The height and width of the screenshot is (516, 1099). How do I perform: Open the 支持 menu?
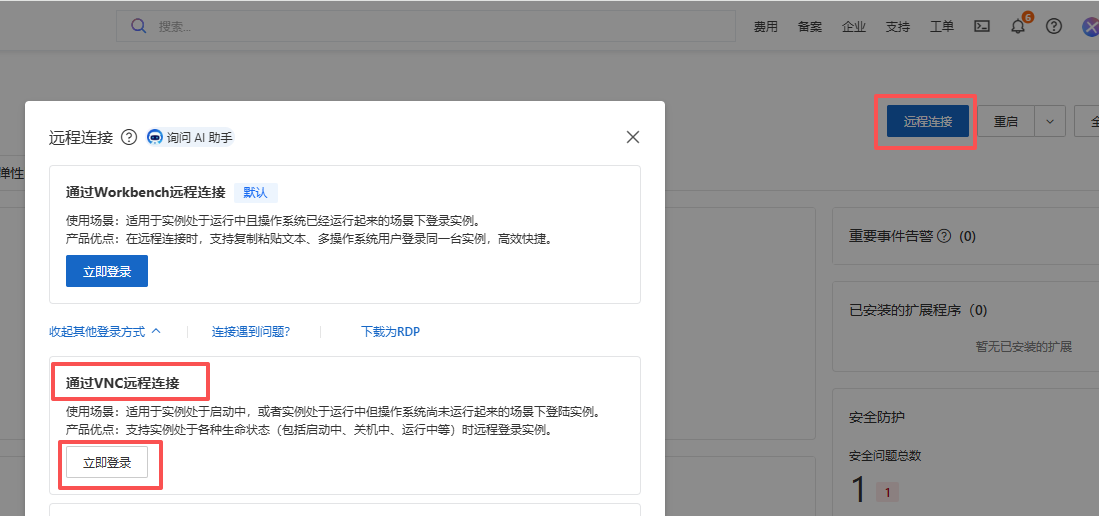(898, 27)
